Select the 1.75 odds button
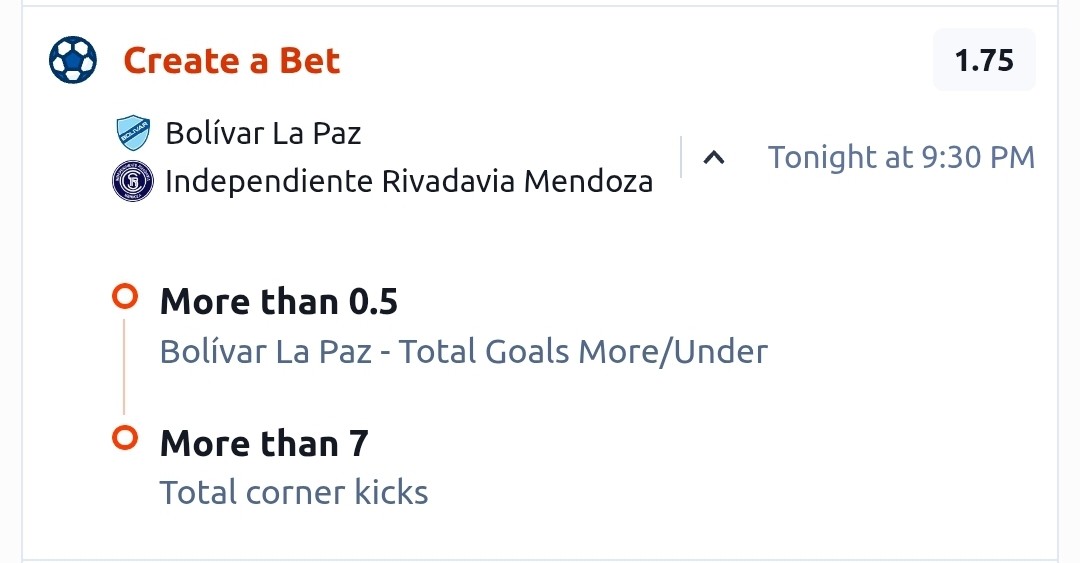1080x563 pixels. (984, 60)
